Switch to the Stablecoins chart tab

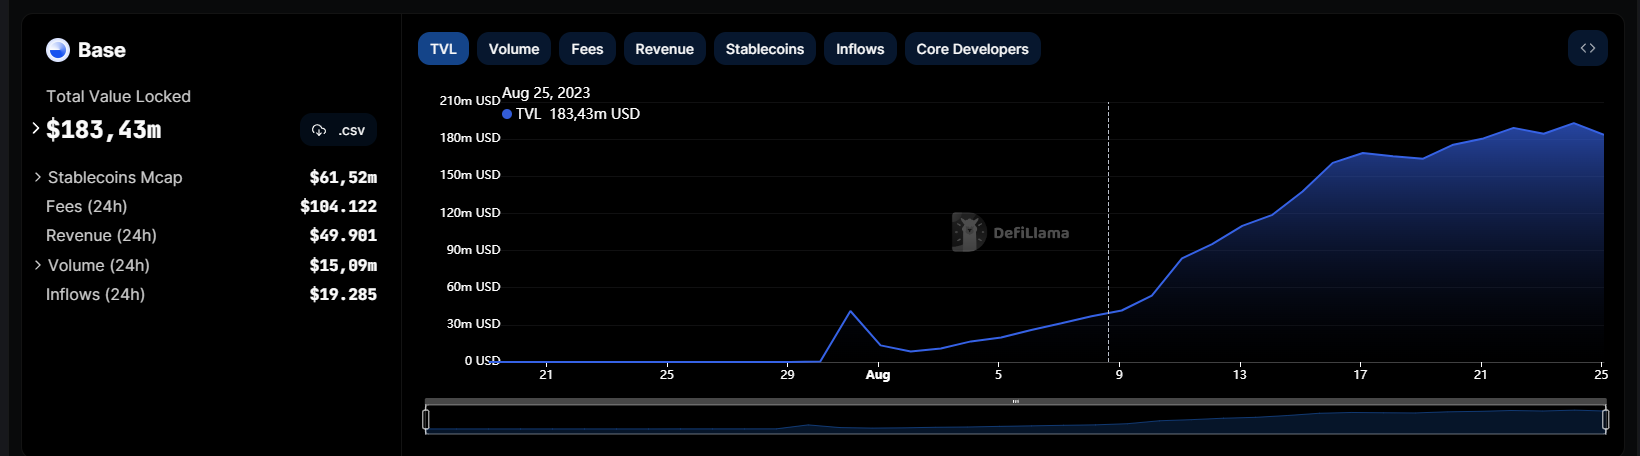coord(764,49)
